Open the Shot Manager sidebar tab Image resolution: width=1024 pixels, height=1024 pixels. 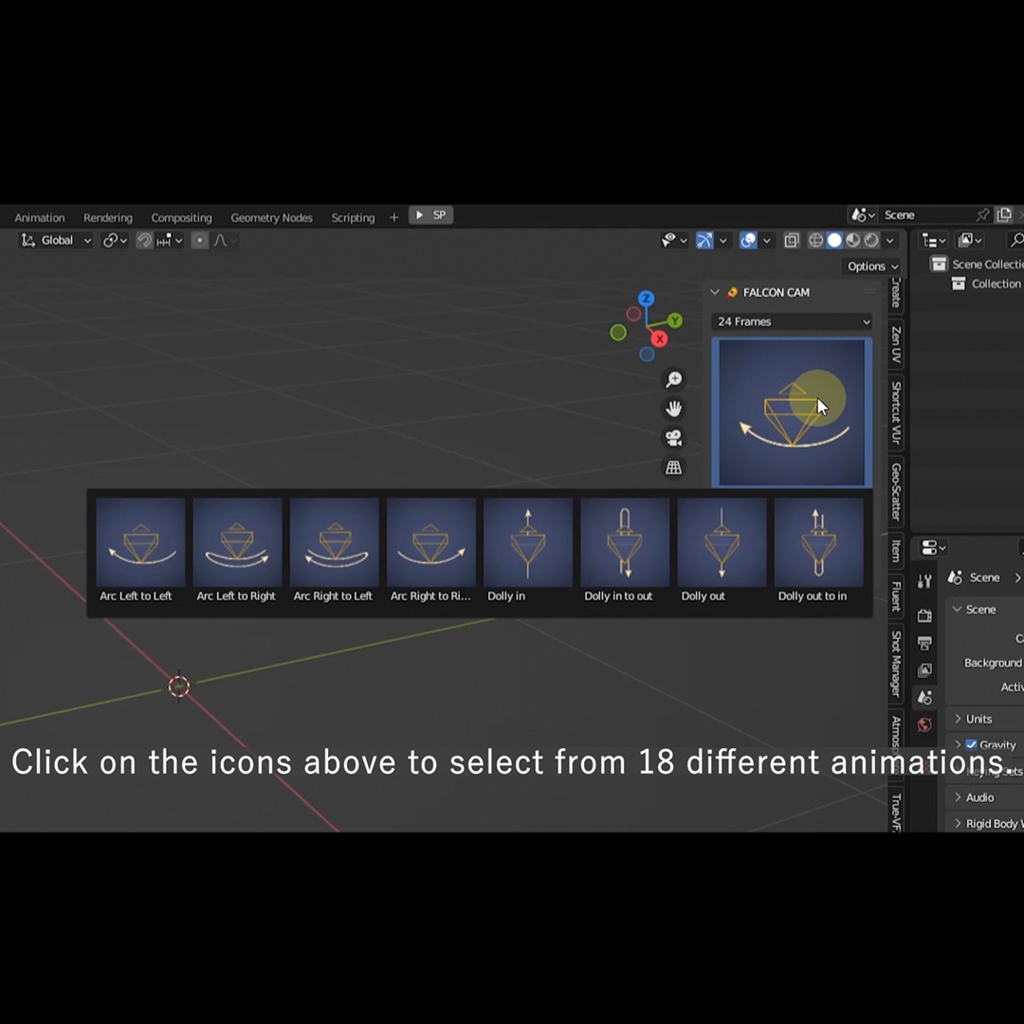tap(896, 664)
